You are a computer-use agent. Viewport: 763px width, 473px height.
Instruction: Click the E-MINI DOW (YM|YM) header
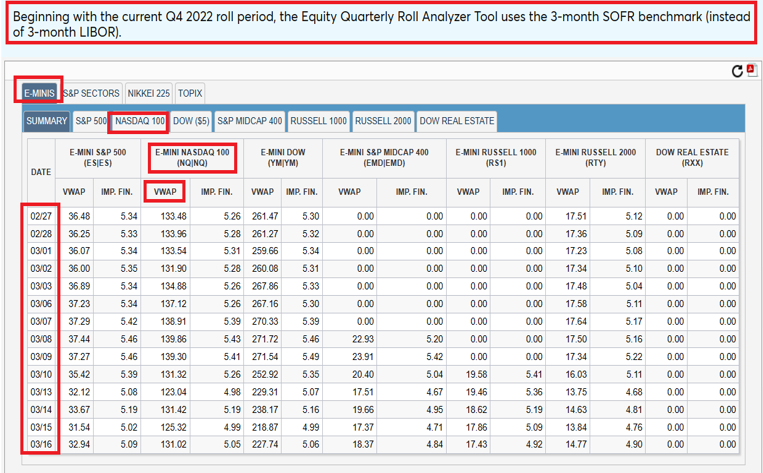[283, 158]
